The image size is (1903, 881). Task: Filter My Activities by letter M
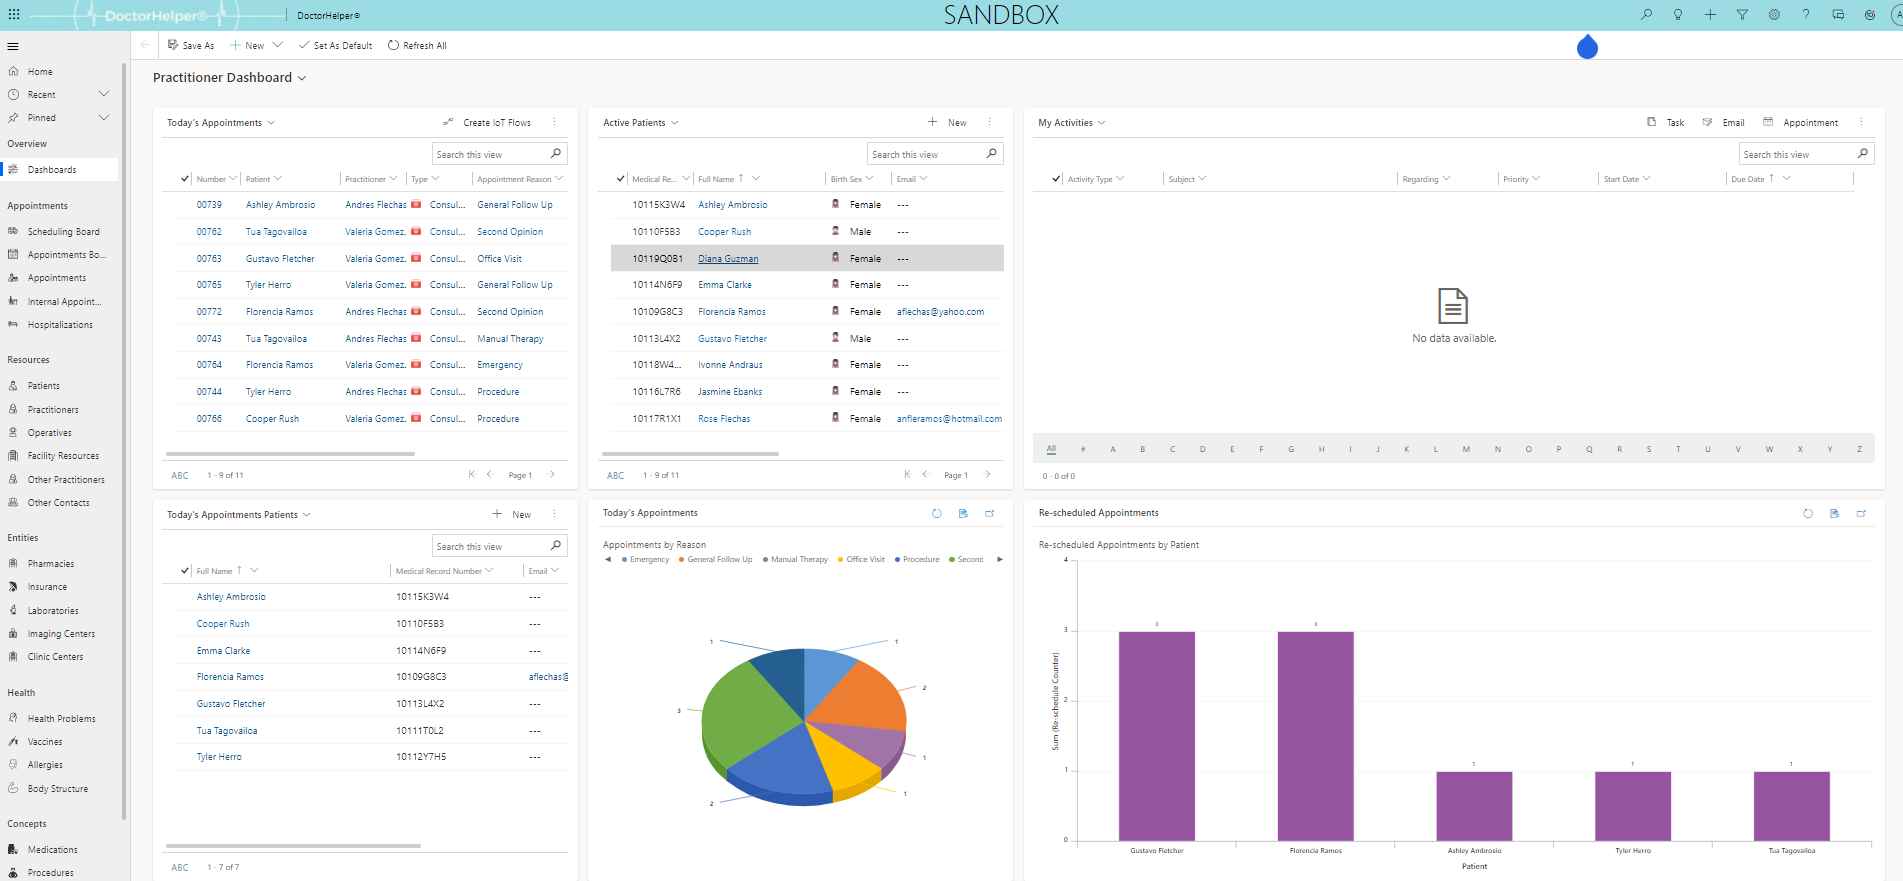point(1466,449)
